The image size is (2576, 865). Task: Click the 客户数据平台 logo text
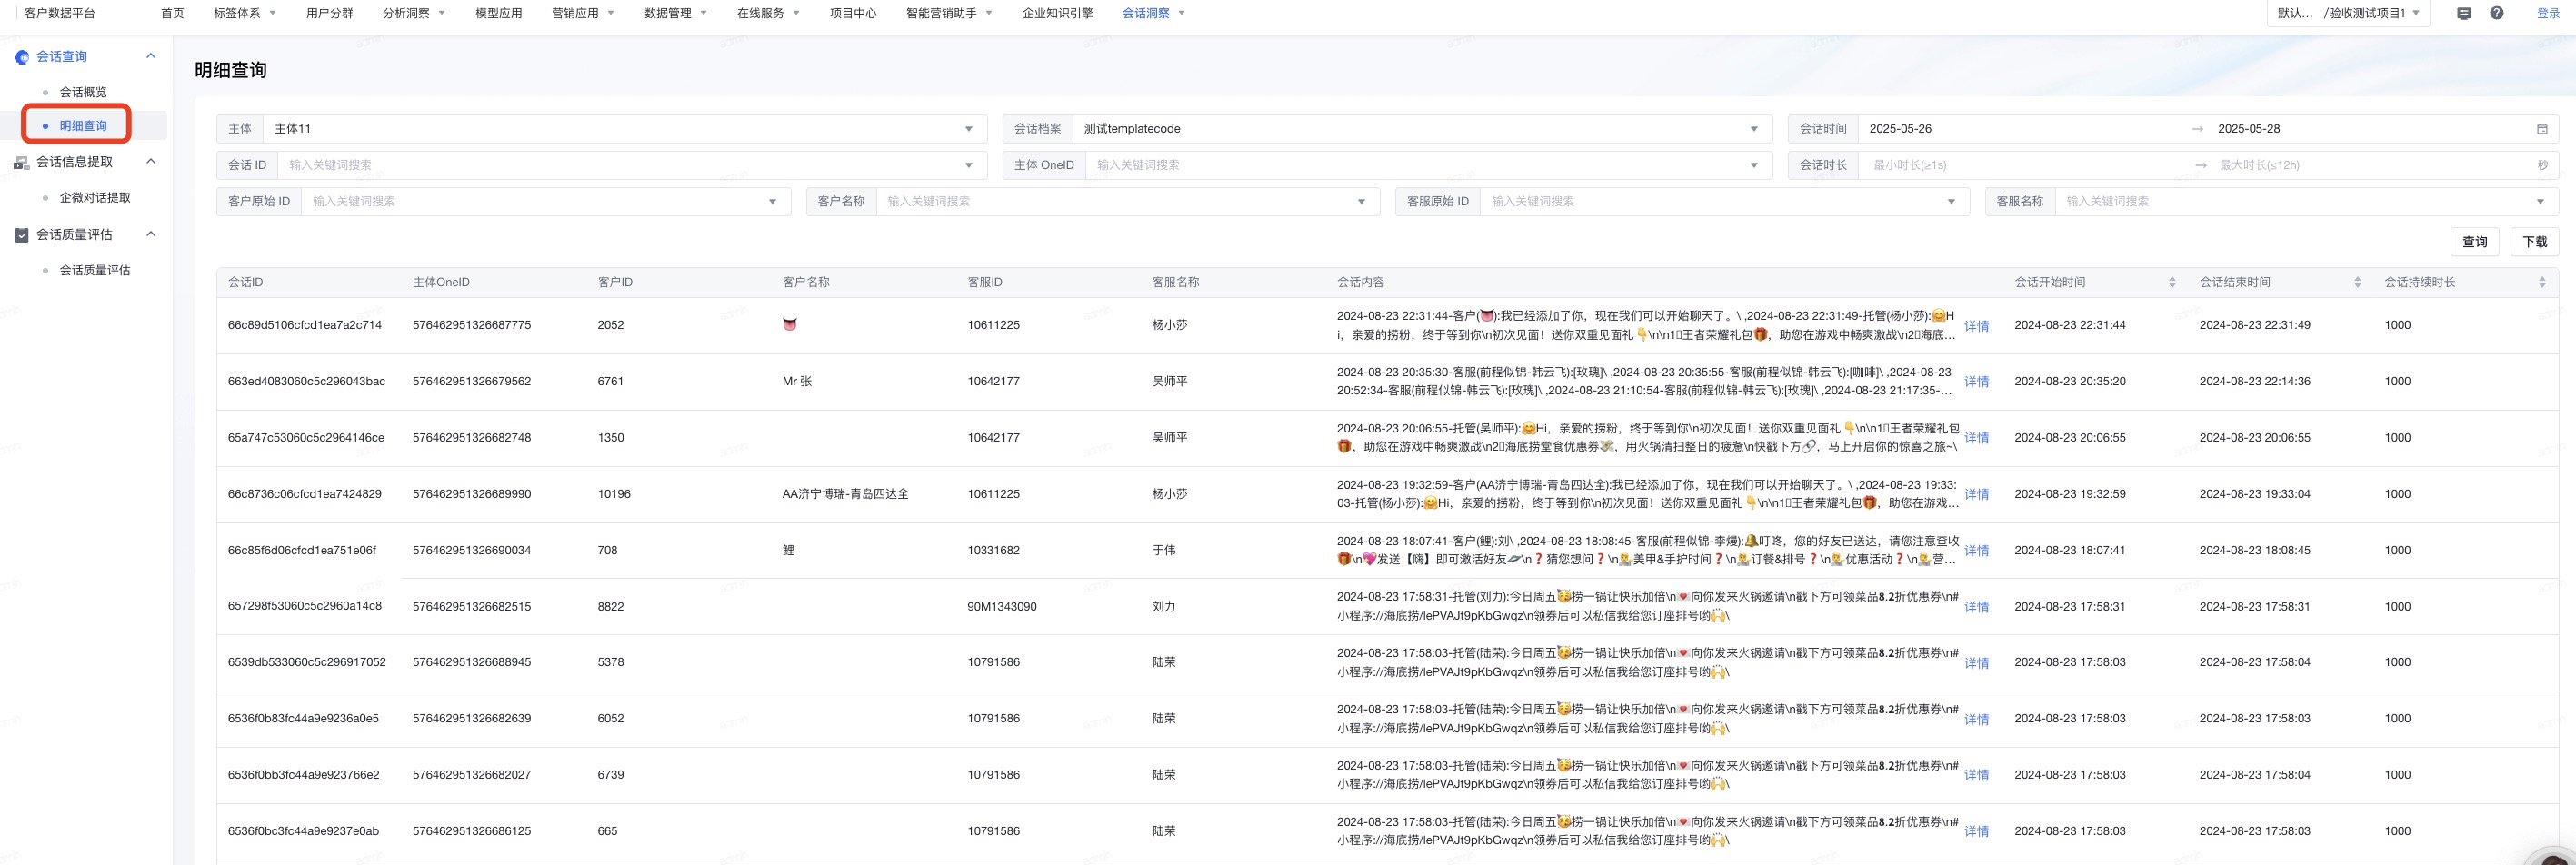tap(60, 13)
